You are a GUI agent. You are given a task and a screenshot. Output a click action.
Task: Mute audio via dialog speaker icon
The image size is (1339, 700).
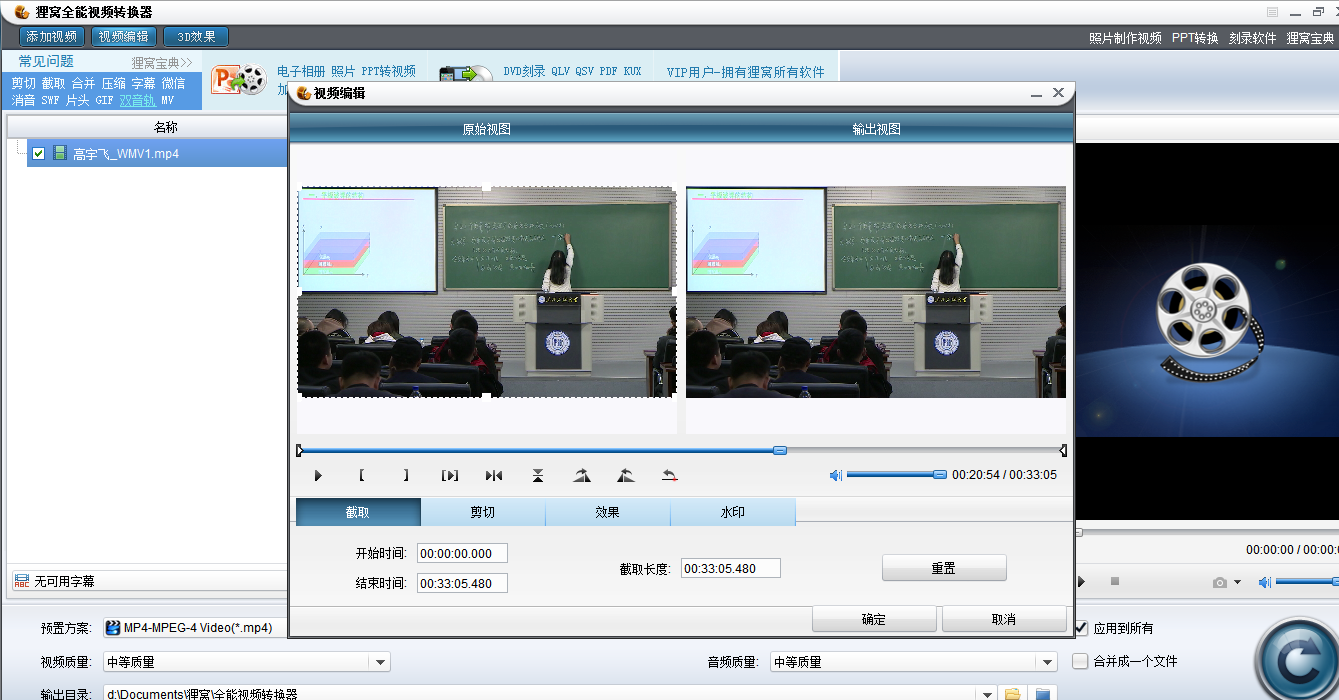(x=836, y=476)
